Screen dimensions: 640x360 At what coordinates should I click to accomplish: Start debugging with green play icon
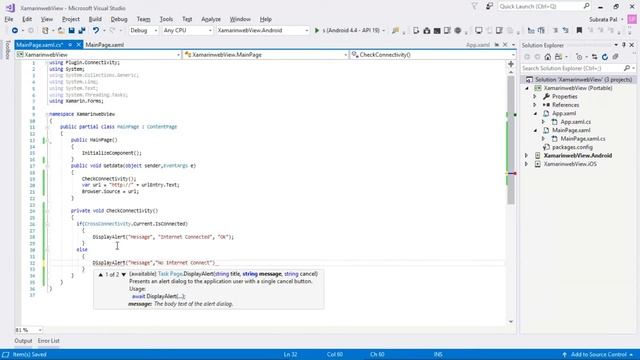tap(317, 31)
